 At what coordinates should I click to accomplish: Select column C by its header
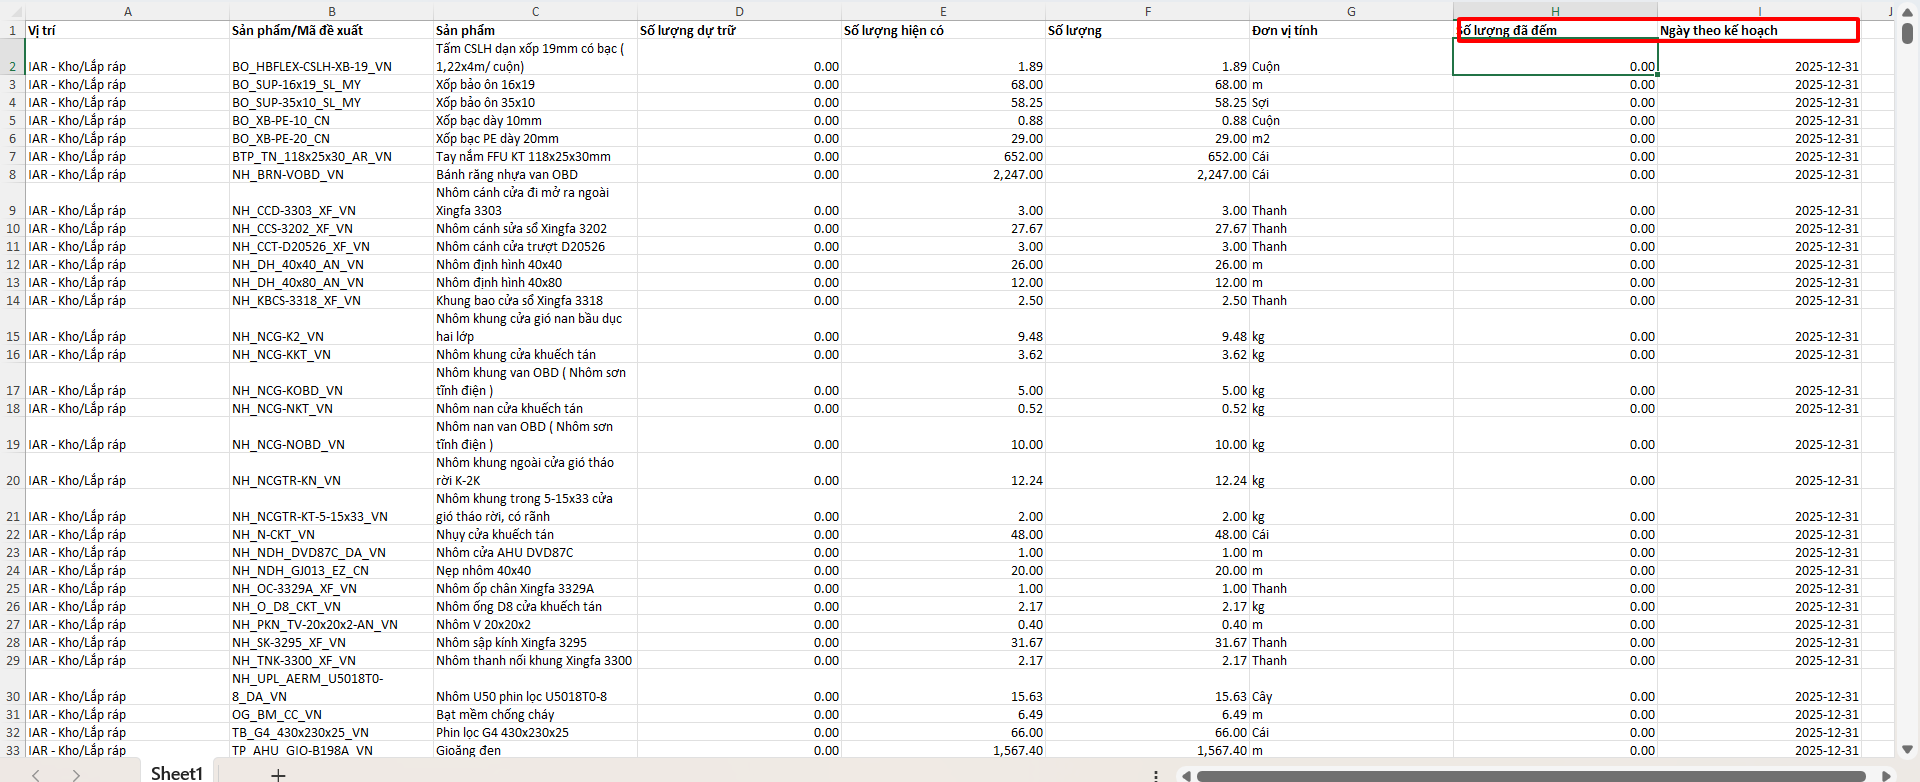pos(535,11)
